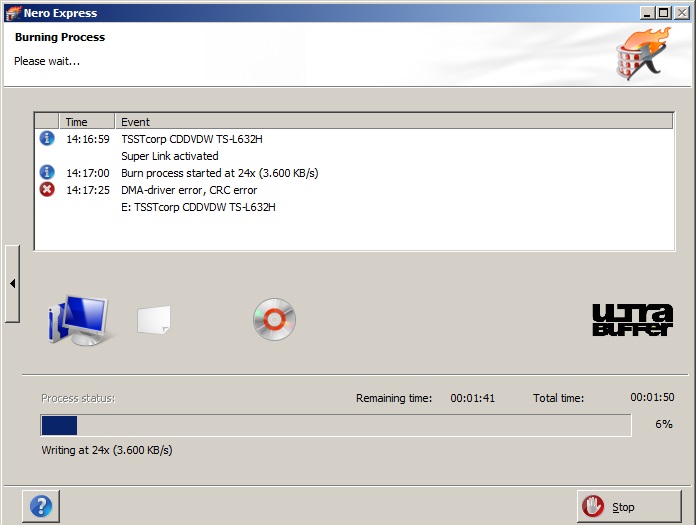The width and height of the screenshot is (699, 525).
Task: Click the info icon at 14:16:59
Action: (47, 139)
